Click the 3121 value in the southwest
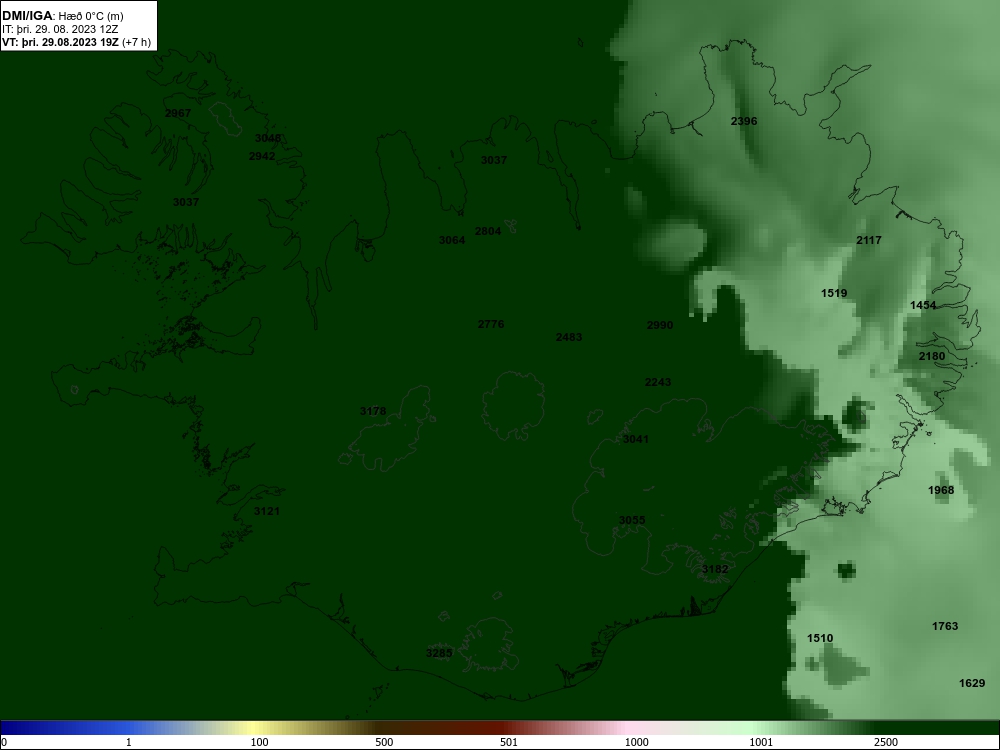Viewport: 1000px width, 750px height. [267, 511]
